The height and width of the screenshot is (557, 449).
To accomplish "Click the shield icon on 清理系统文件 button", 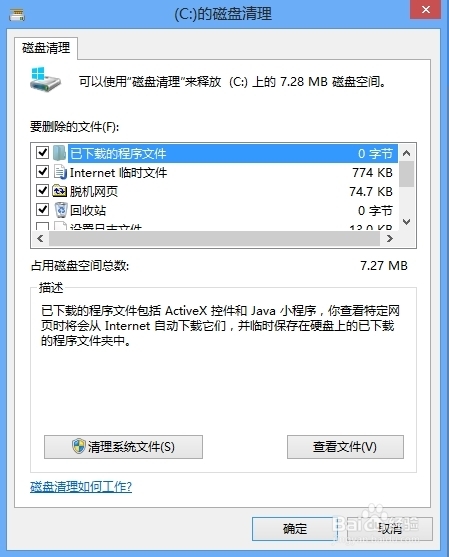I will [x=79, y=446].
